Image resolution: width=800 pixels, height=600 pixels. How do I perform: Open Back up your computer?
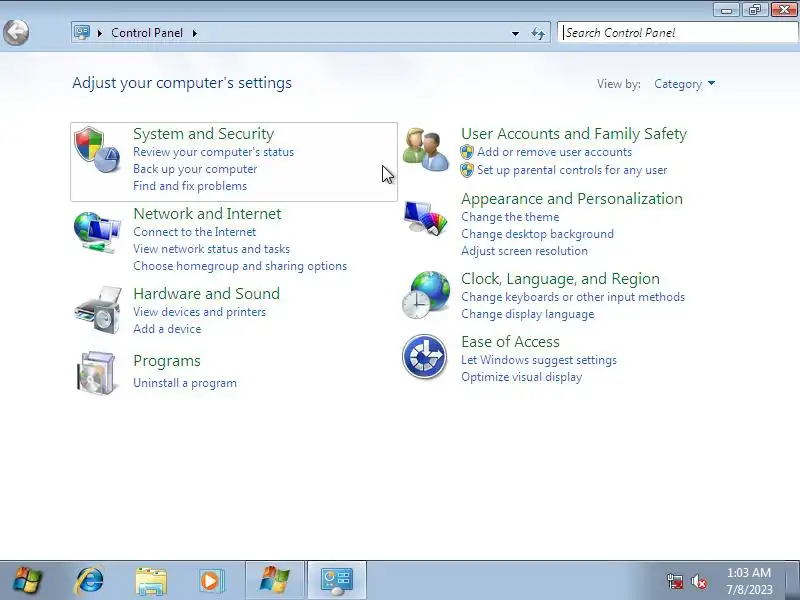click(195, 169)
